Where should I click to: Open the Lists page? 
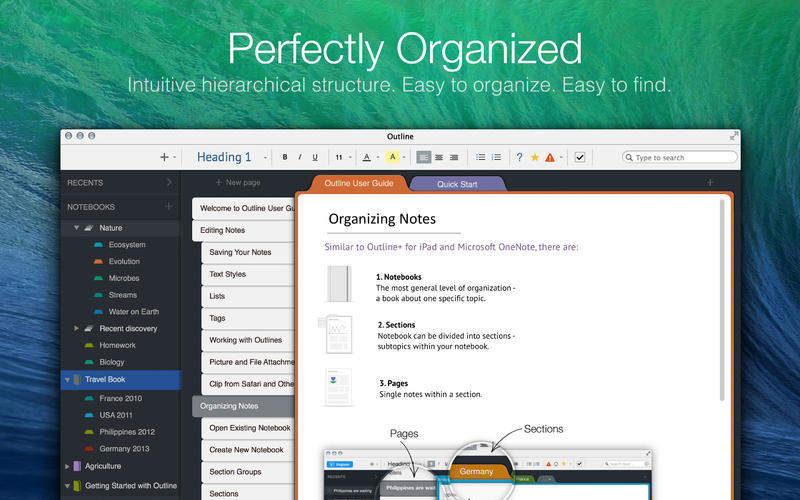[248, 296]
